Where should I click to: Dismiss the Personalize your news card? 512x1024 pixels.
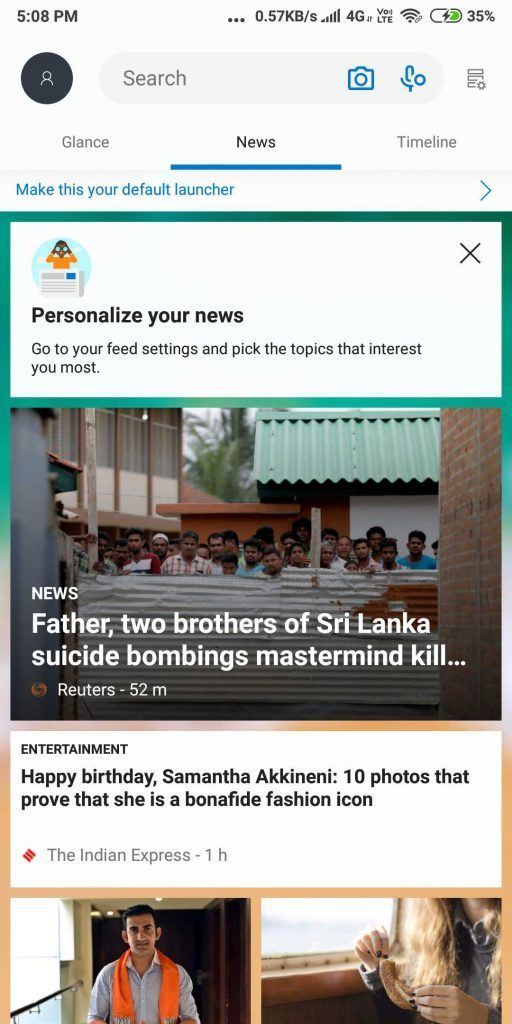coord(470,253)
